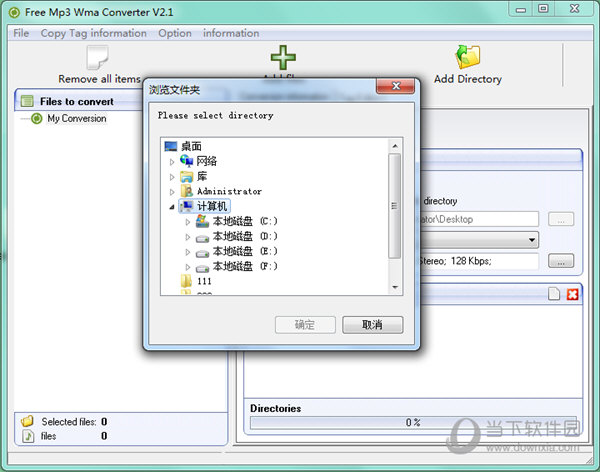The image size is (600, 472).
Task: Expand the Administrator tree node arrow
Action: (x=172, y=192)
